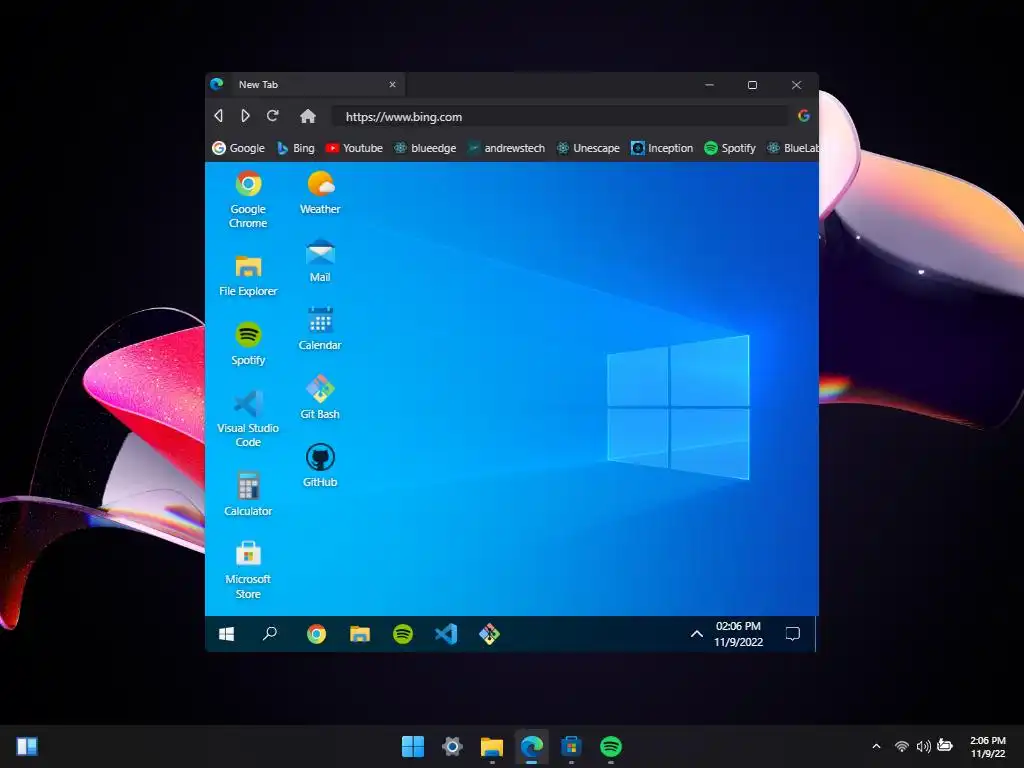Screen dimensions: 1024x768
Task: Open inner Windows 10 Start button
Action: coord(227,634)
